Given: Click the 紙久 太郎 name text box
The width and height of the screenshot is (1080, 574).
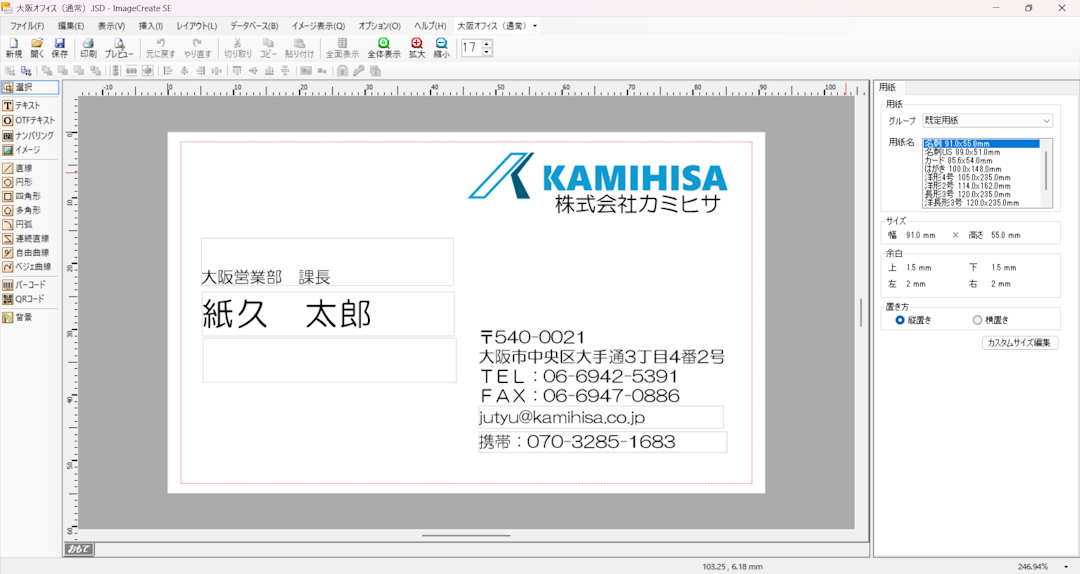Looking at the screenshot, I should click(328, 314).
